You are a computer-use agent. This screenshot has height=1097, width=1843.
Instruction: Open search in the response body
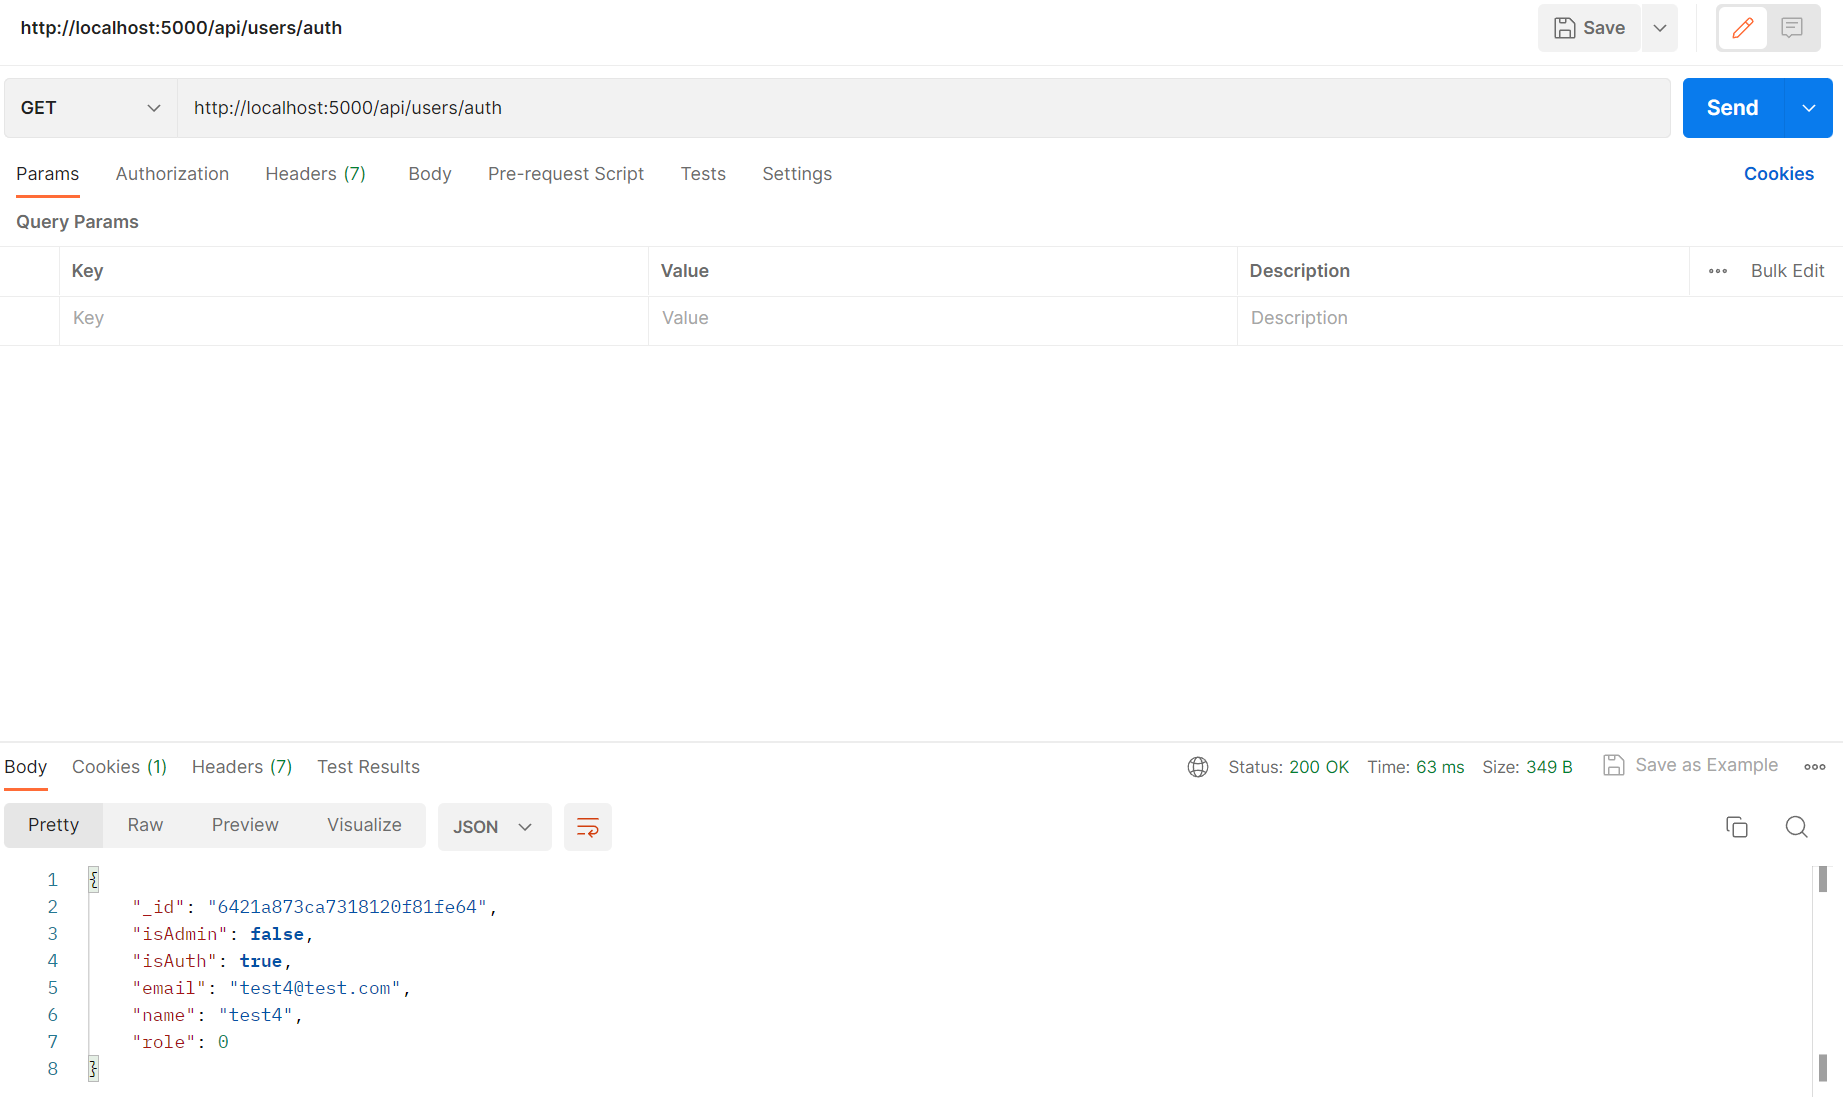point(1796,827)
